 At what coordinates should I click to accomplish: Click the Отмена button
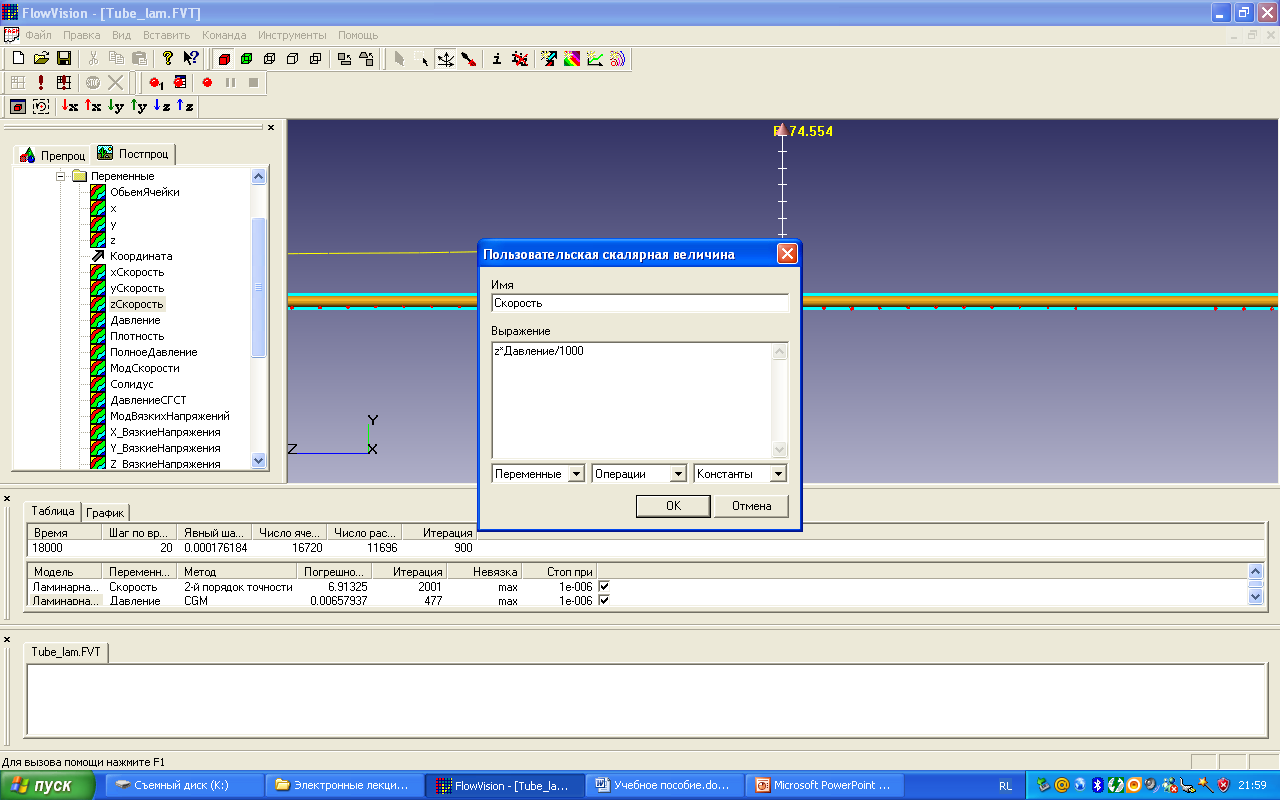coord(751,506)
